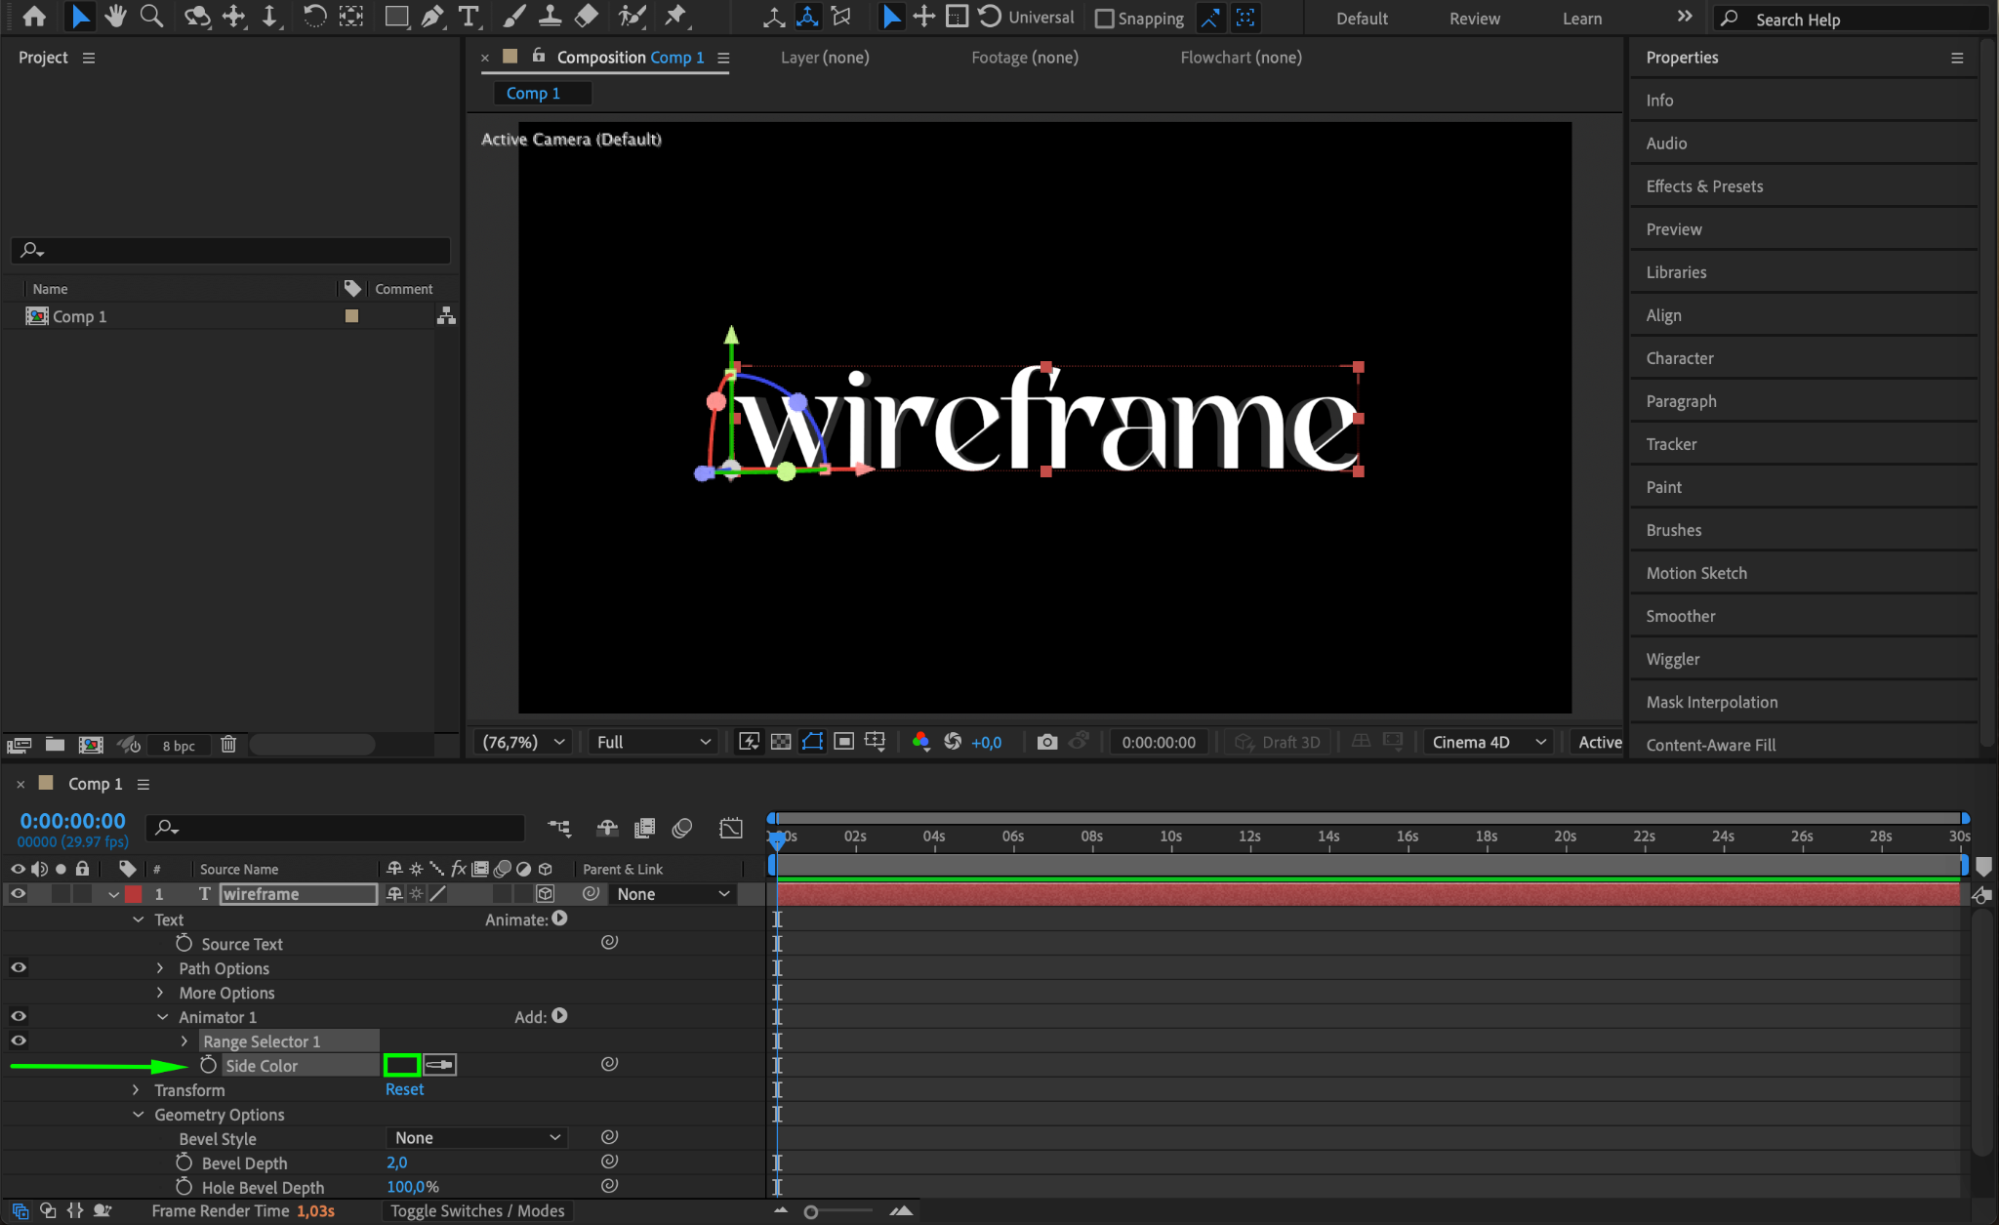The height and width of the screenshot is (1225, 1999).
Task: Choose the Rotation tool
Action: click(314, 16)
